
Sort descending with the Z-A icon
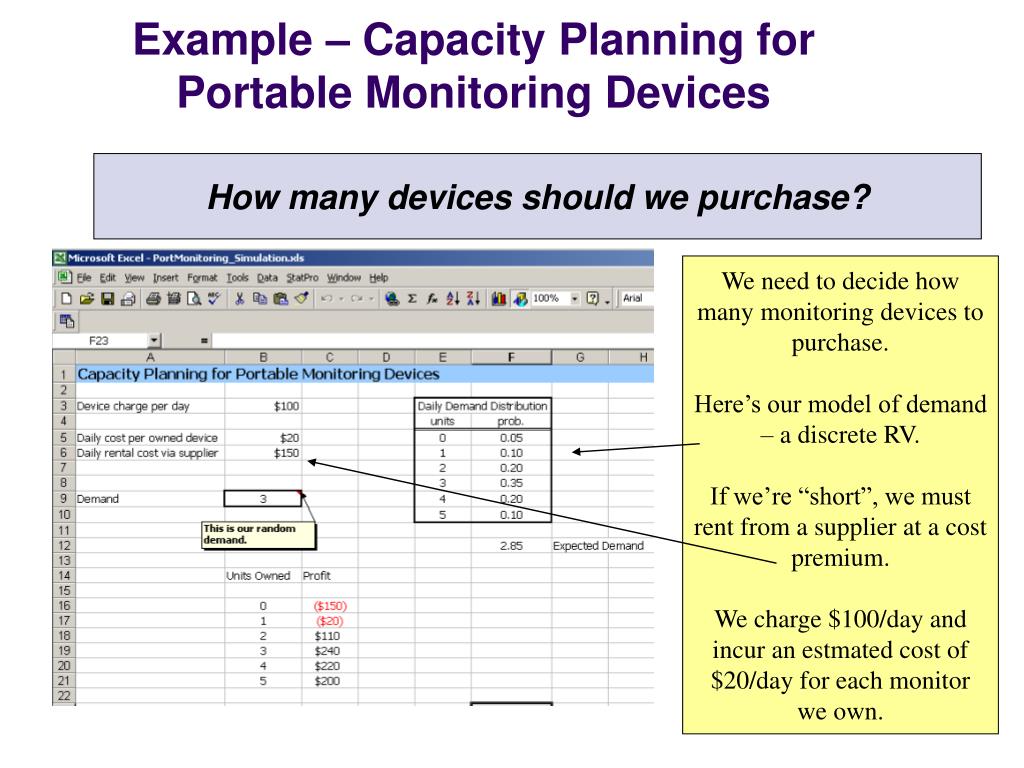tap(473, 298)
